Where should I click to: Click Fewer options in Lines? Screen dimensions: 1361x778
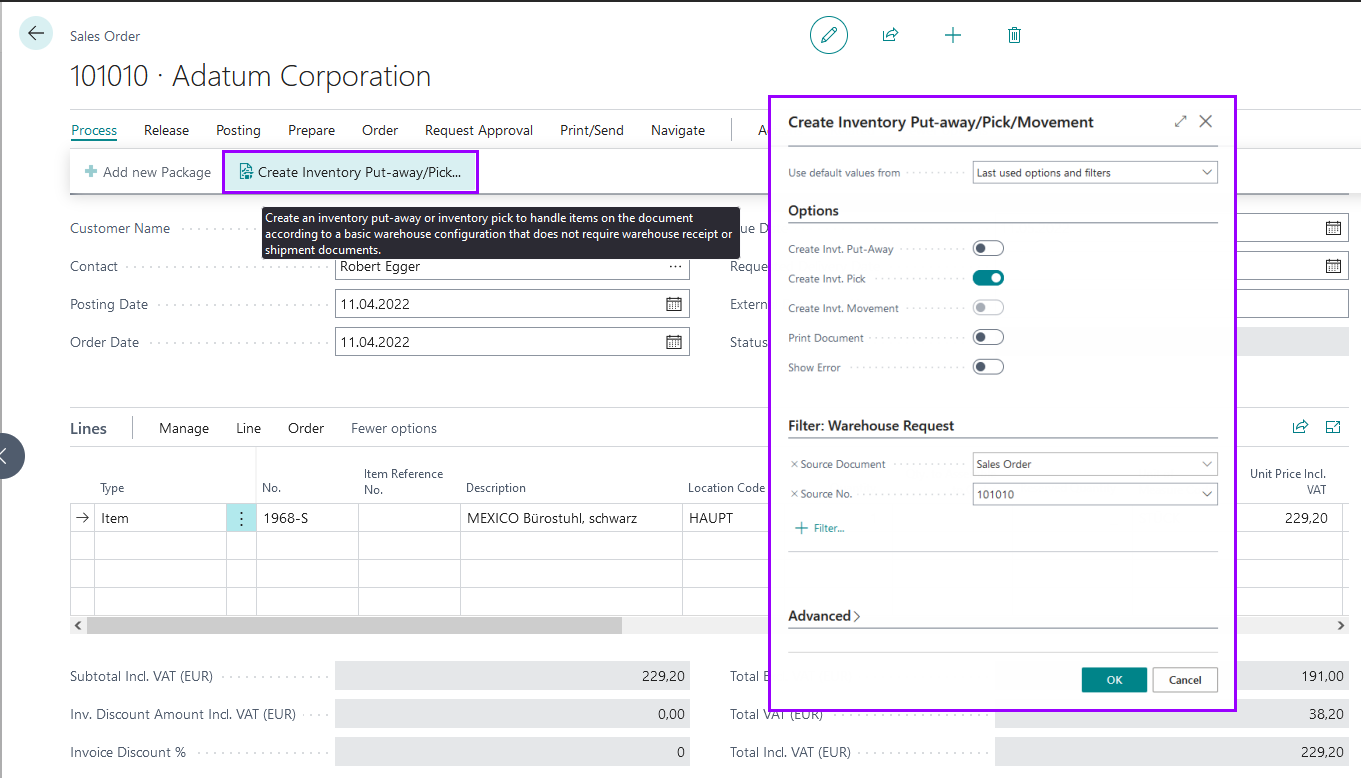394,428
